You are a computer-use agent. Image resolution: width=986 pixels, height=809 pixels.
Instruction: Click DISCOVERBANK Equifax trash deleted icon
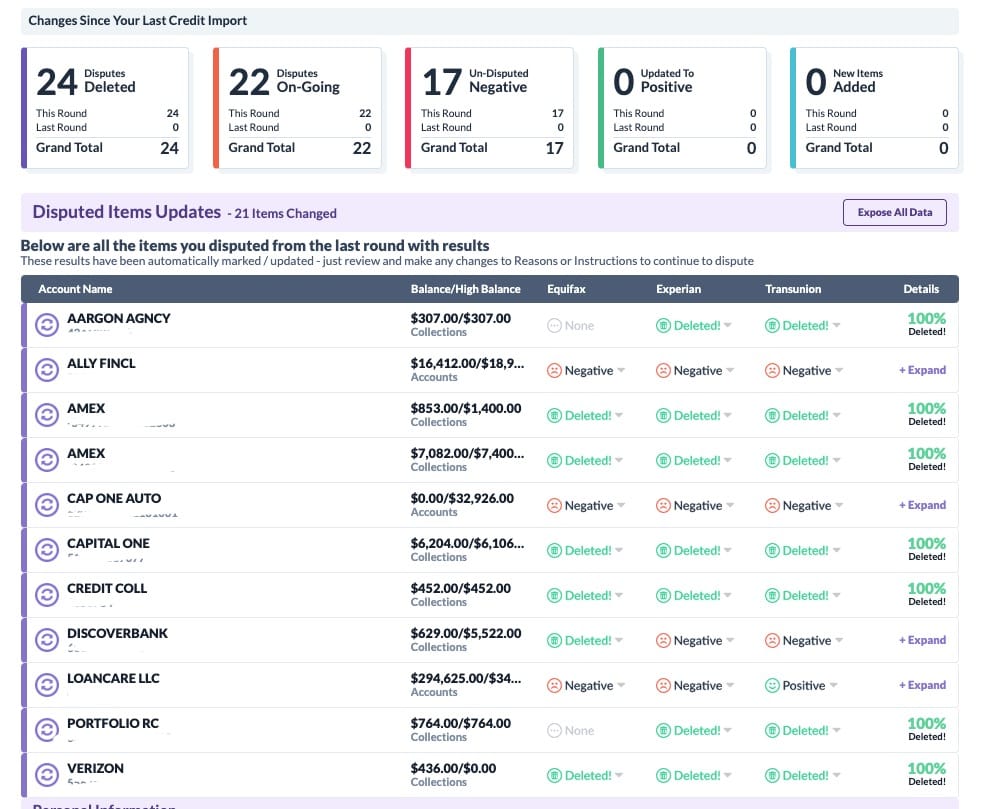[554, 641]
